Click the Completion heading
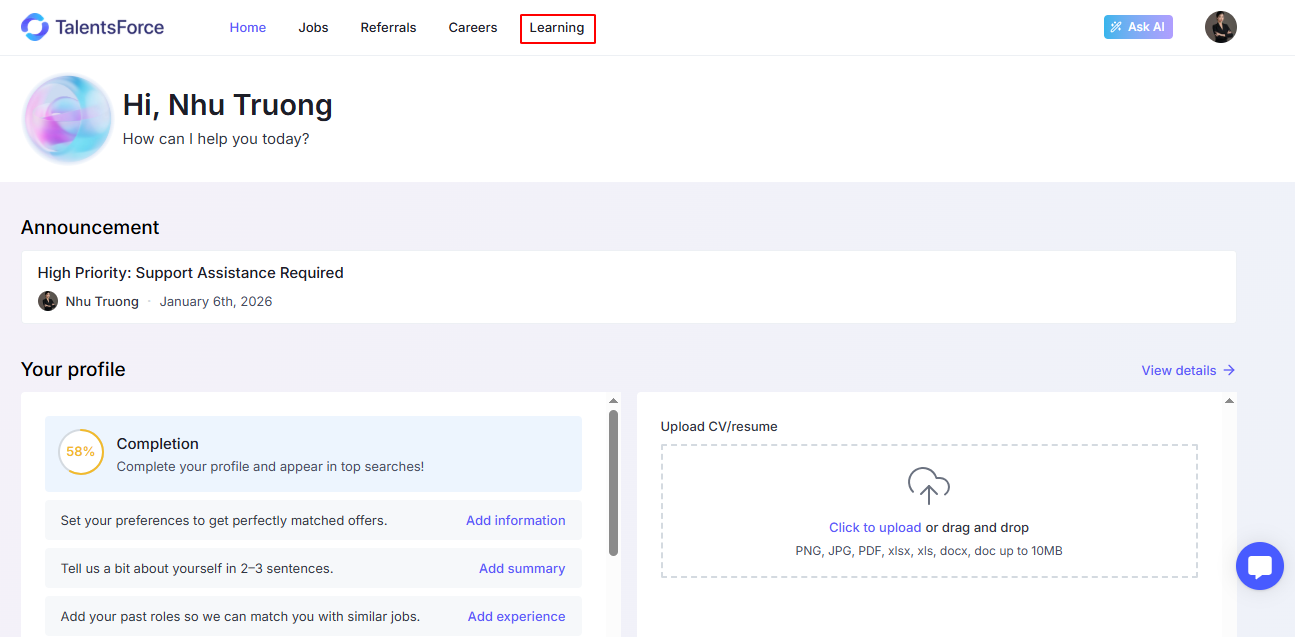The width and height of the screenshot is (1295, 637). [x=158, y=444]
